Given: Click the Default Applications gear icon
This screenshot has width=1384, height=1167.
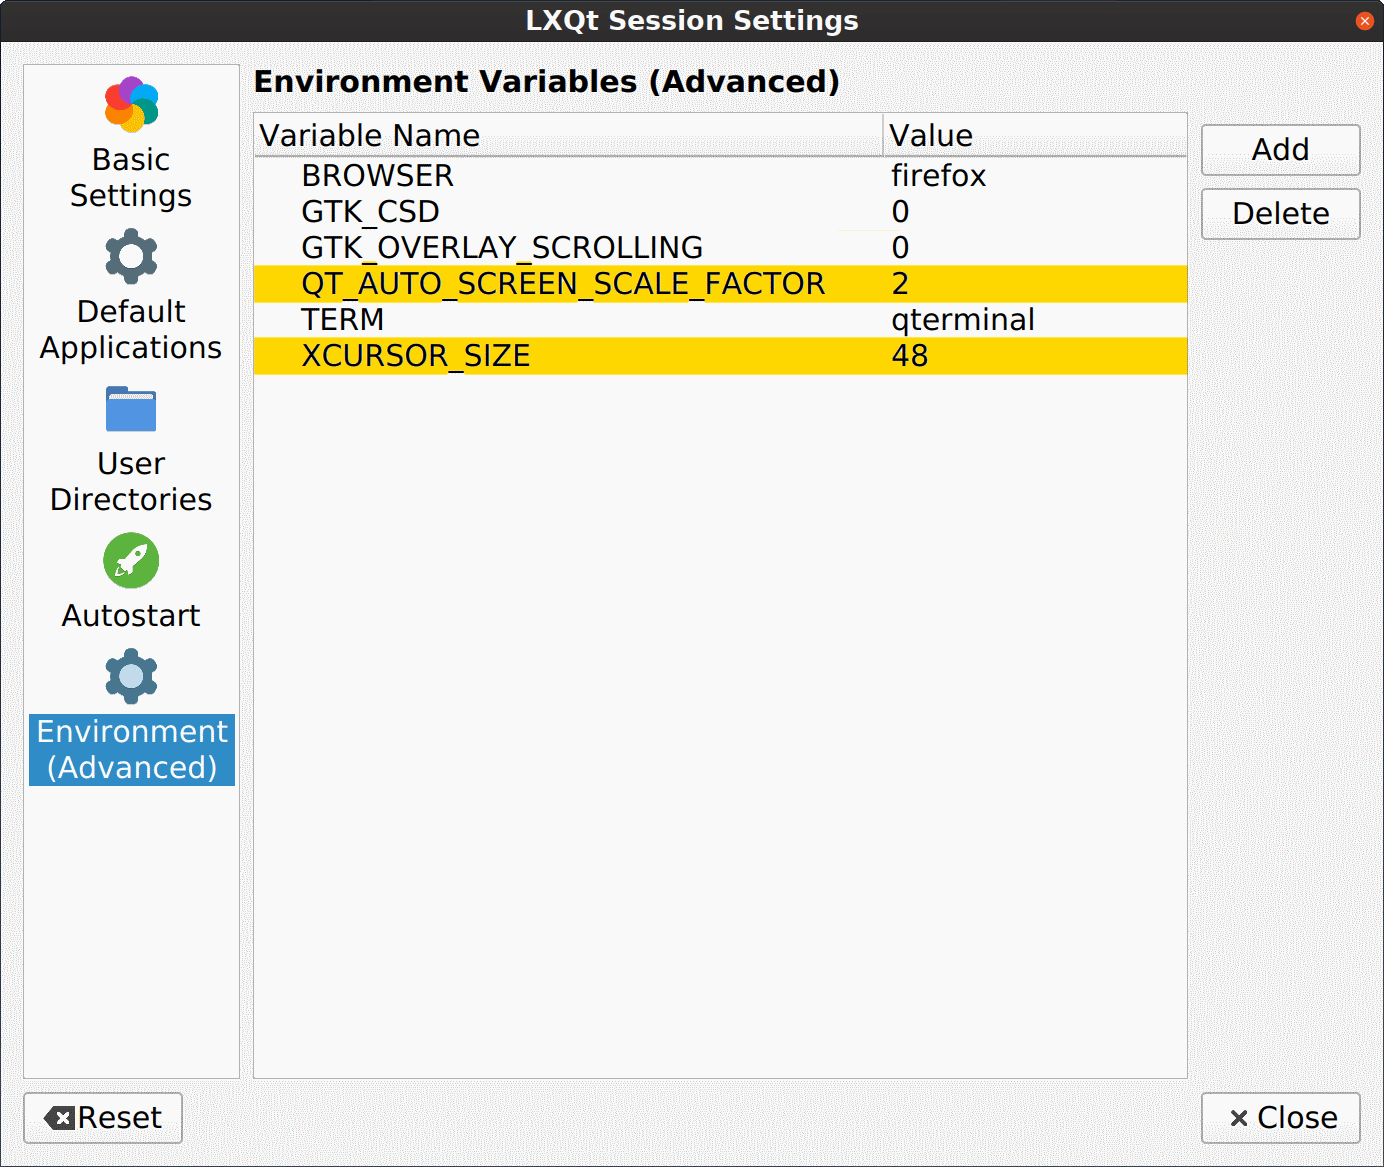Looking at the screenshot, I should click(131, 257).
